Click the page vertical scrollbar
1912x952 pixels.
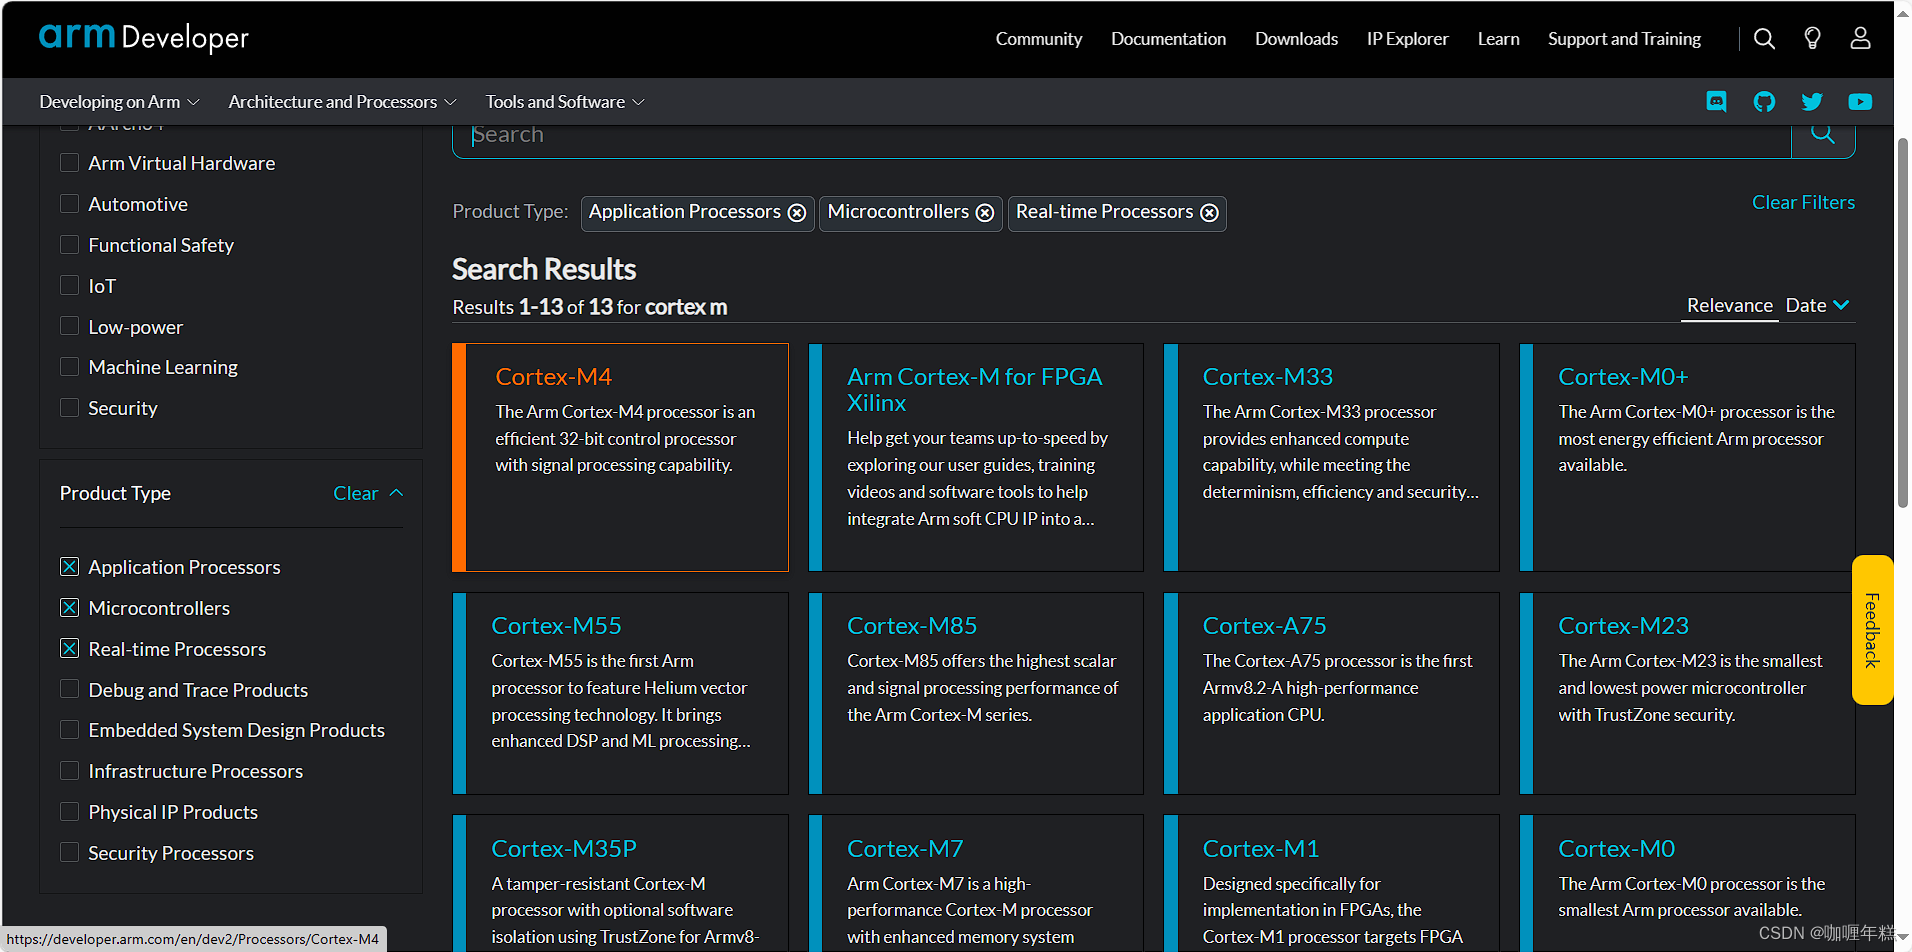click(1903, 322)
